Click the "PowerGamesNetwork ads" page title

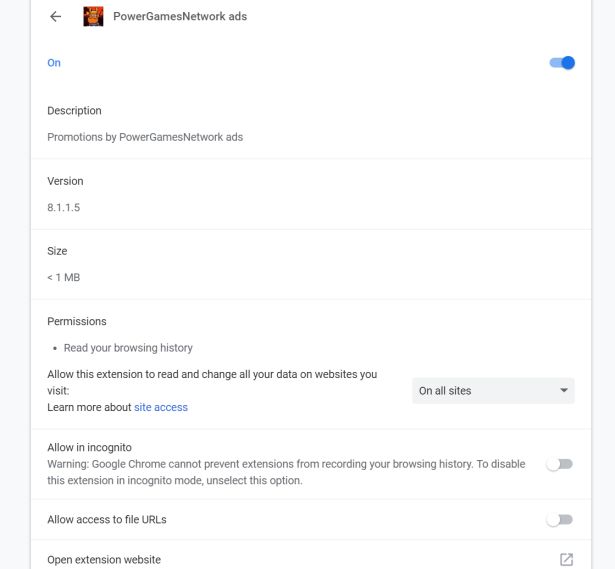point(180,17)
